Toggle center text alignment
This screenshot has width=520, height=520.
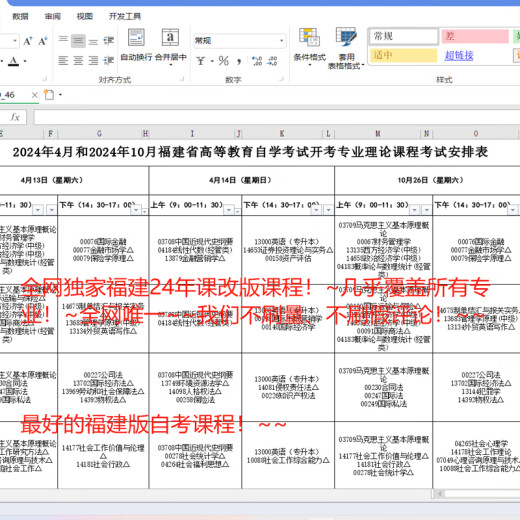pos(78,61)
